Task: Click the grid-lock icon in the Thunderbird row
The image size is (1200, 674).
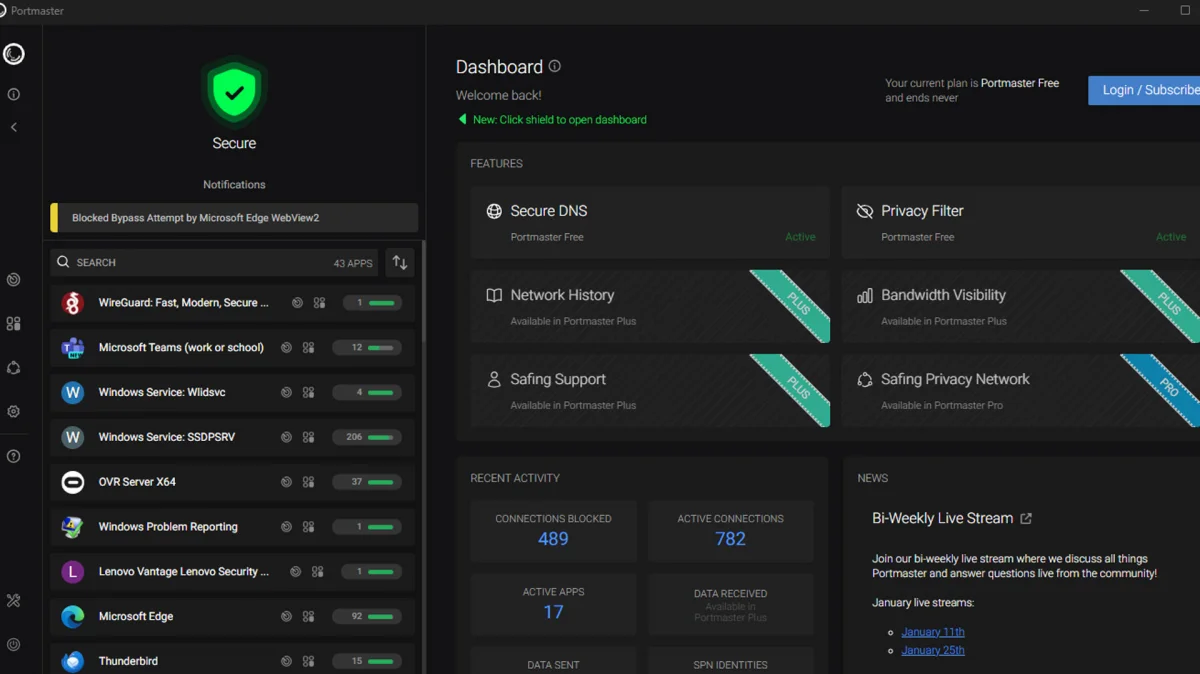Action: pyautogui.click(x=308, y=661)
